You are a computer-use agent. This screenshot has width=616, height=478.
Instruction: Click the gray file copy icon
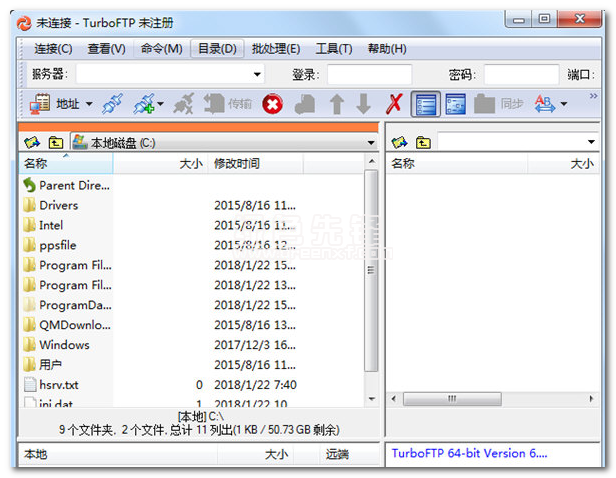305,104
